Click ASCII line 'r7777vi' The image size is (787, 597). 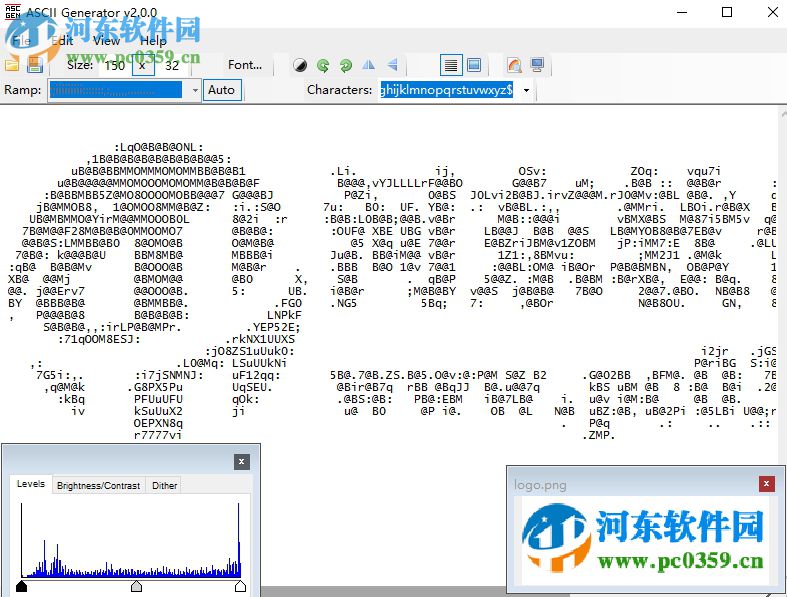click(x=158, y=435)
